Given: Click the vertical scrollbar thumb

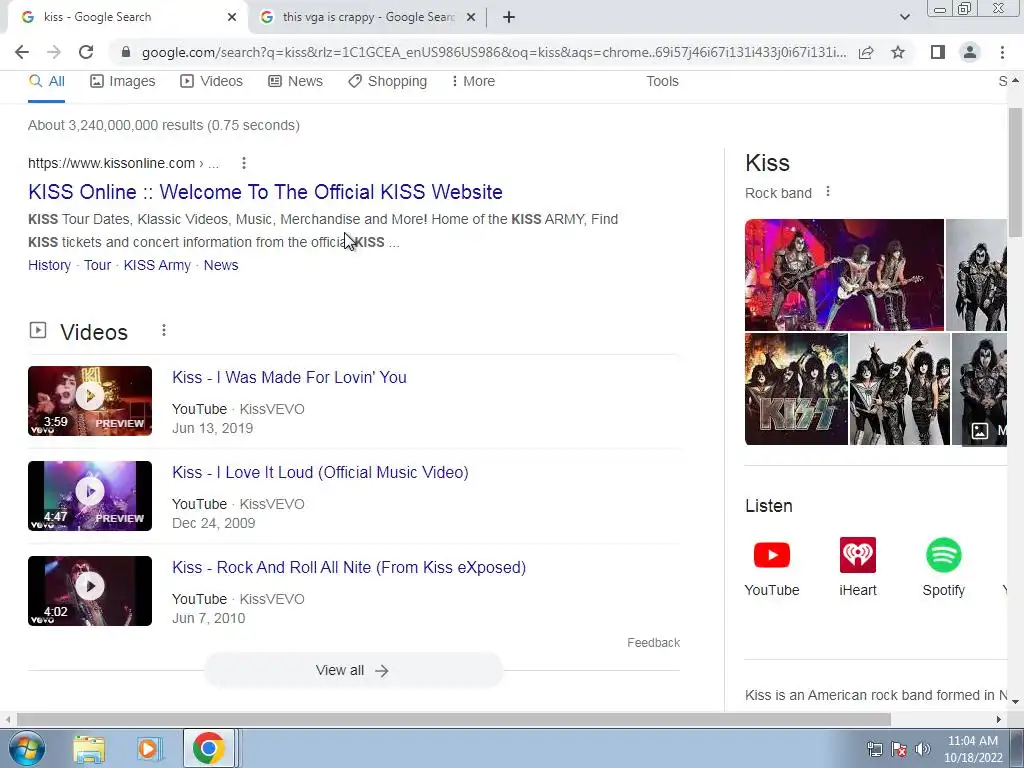Looking at the screenshot, I should tap(1016, 172).
